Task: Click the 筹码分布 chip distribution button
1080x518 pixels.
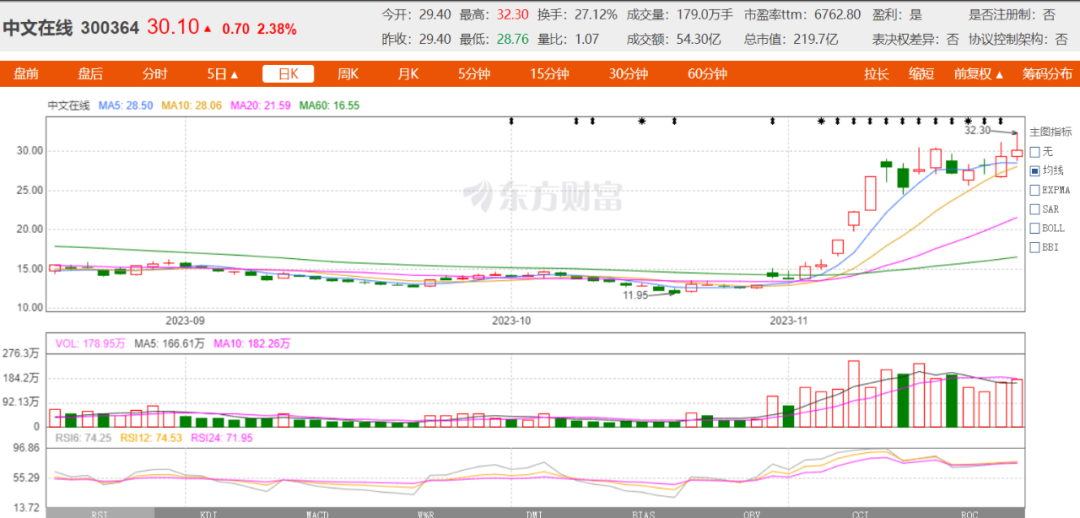Action: (x=1046, y=74)
